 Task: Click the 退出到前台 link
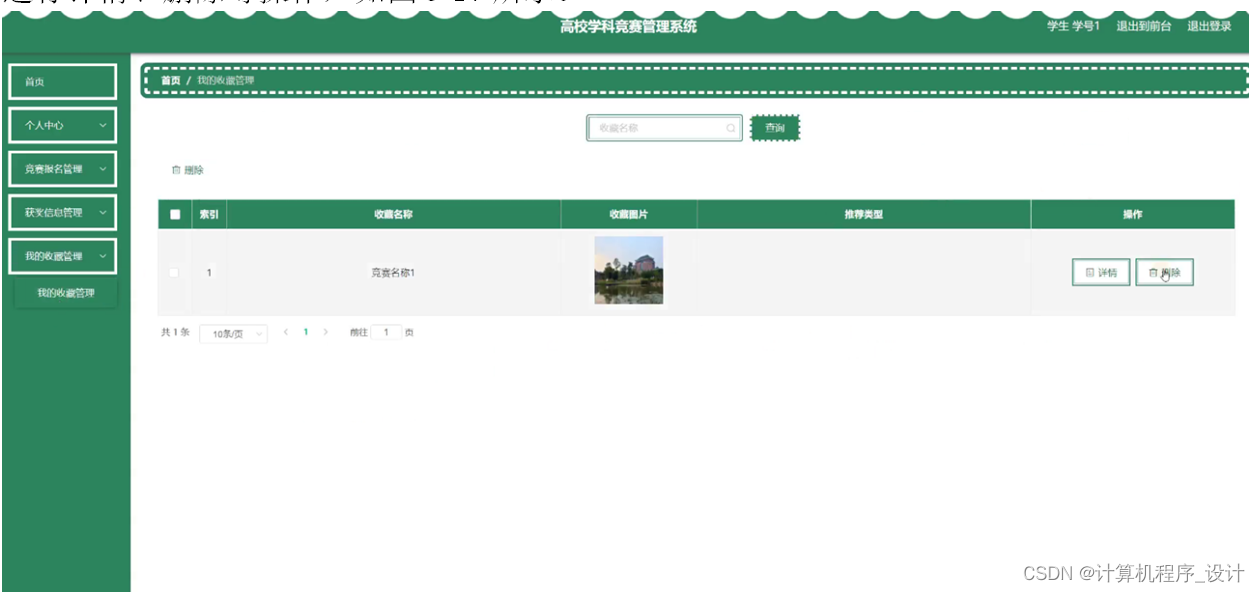(x=1144, y=26)
